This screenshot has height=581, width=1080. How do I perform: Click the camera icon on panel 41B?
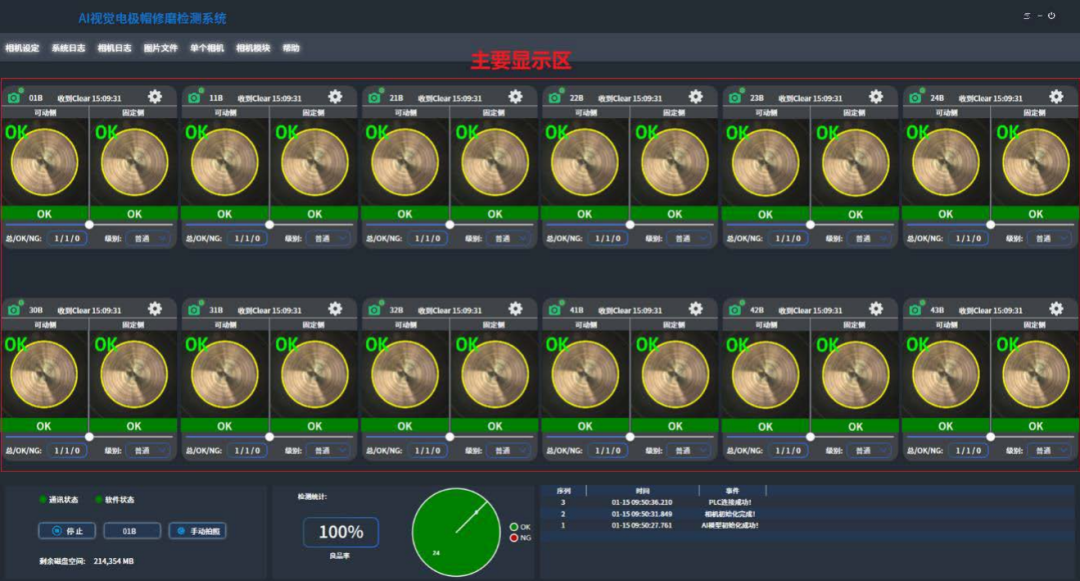(x=554, y=310)
